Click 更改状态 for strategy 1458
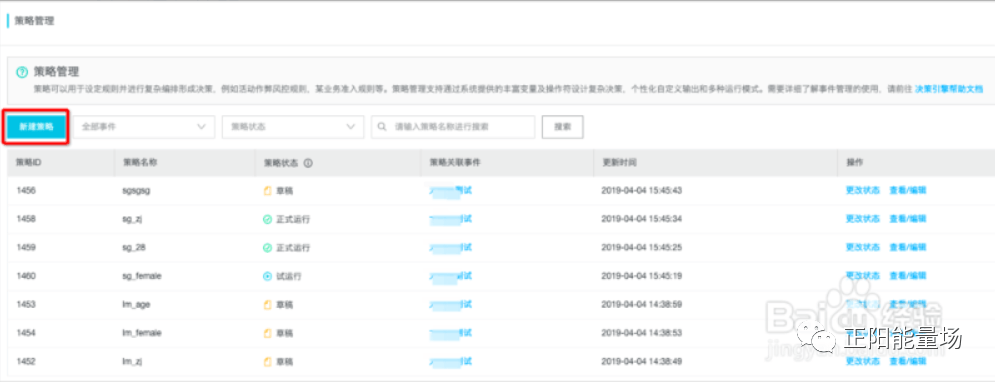Screen dimensions: 995x382 [x=862, y=219]
